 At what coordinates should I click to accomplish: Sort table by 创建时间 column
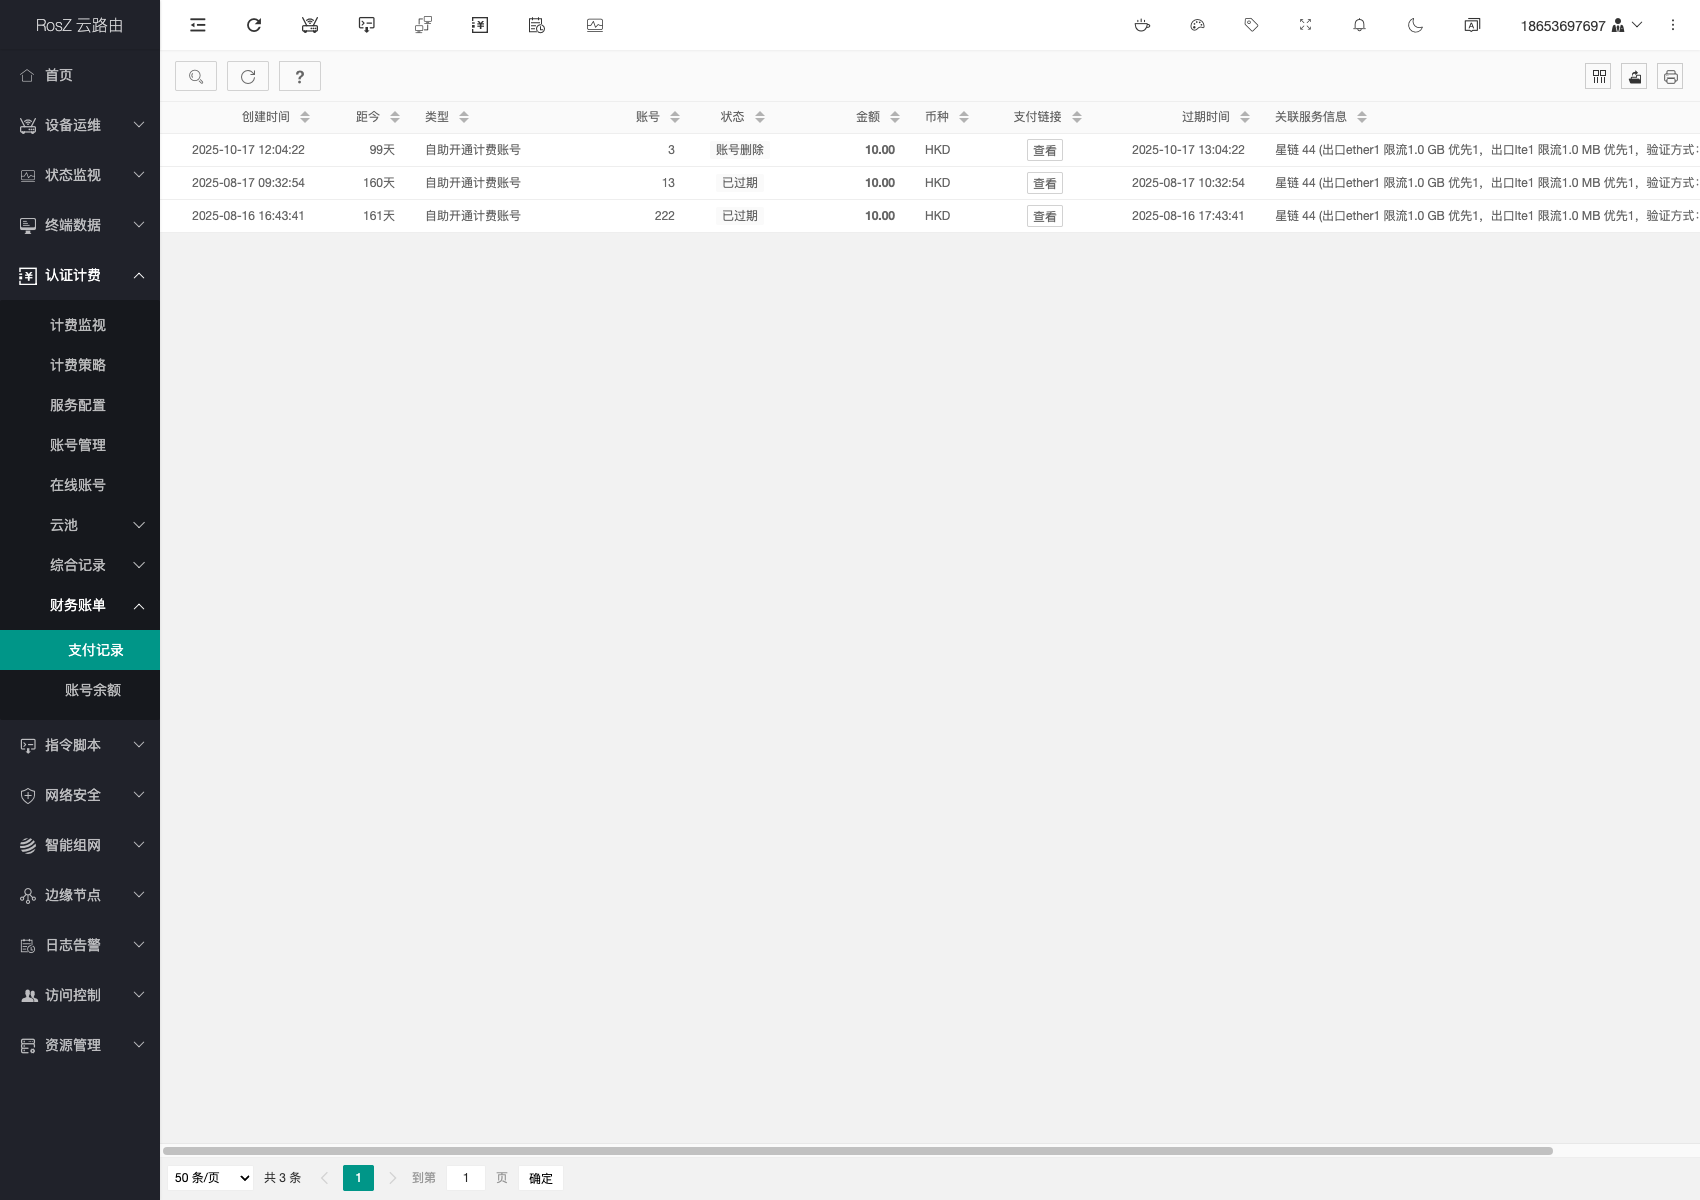point(304,117)
